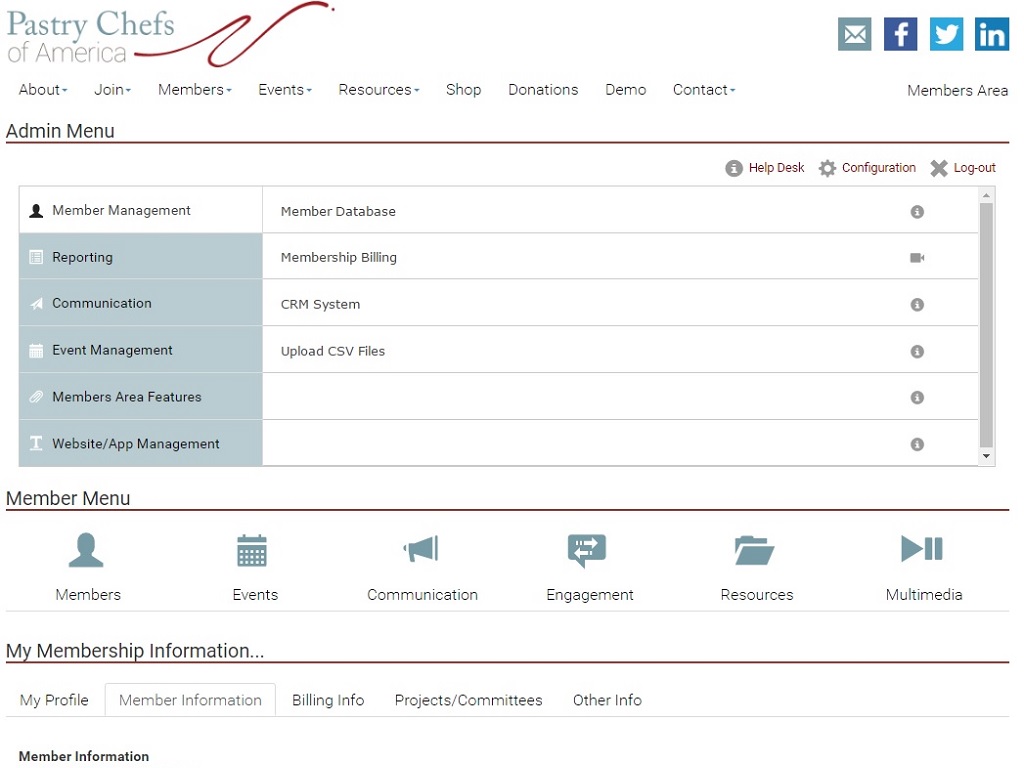Screen dimensions: 1024x768
Task: Select Reporting in the Admin Menu
Action: click(82, 257)
